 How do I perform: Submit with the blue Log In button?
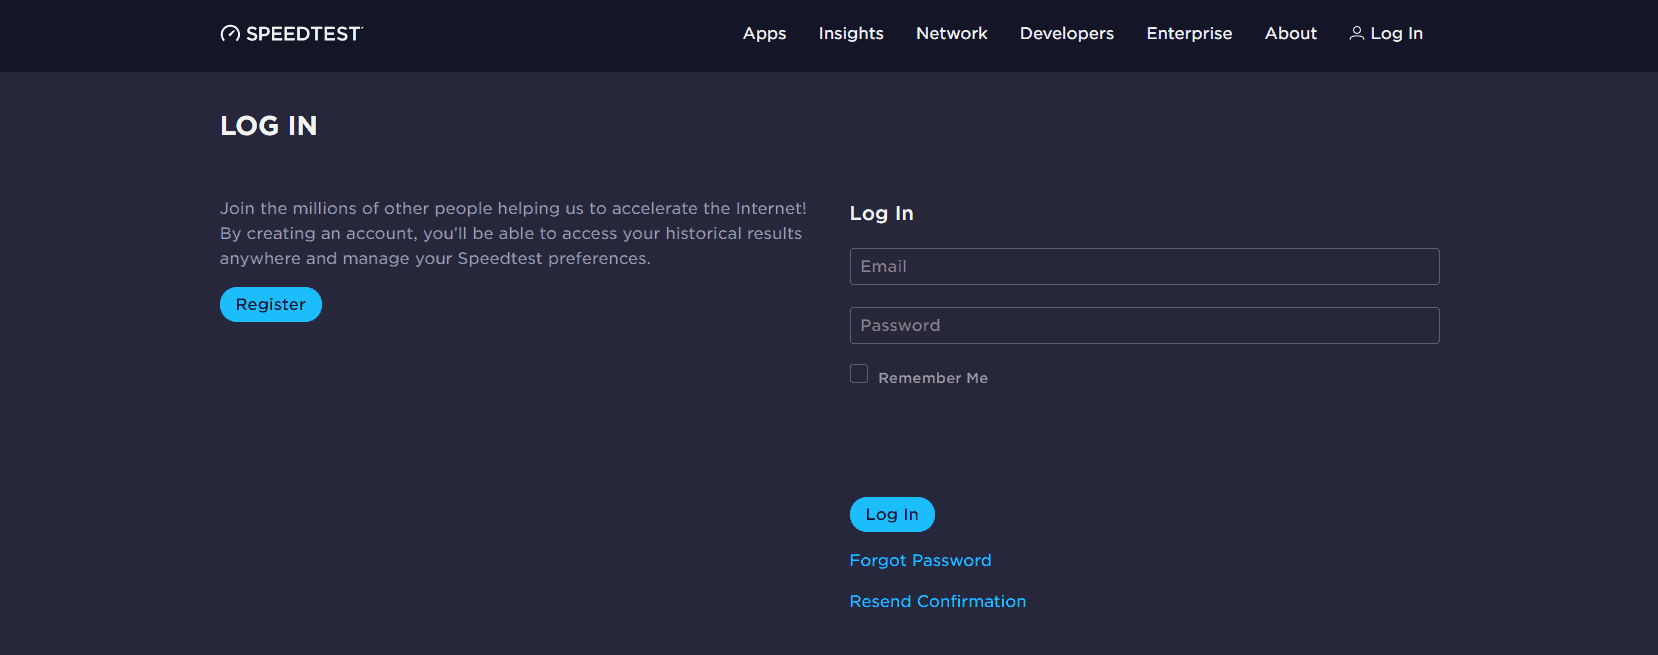click(892, 515)
